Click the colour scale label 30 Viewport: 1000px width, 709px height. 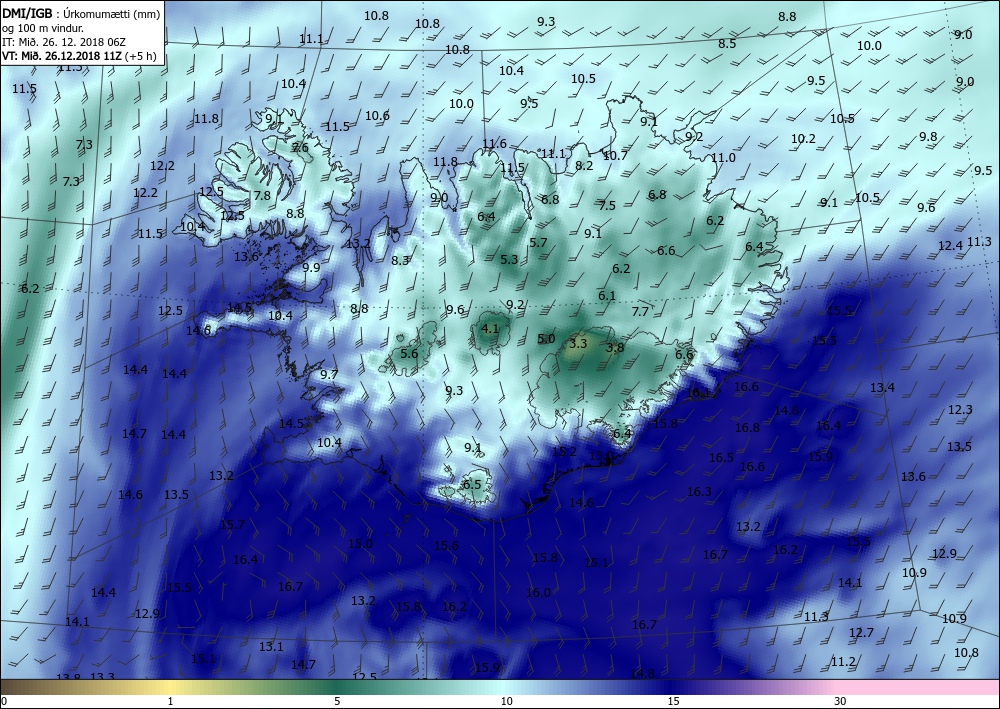pyautogui.click(x=840, y=701)
